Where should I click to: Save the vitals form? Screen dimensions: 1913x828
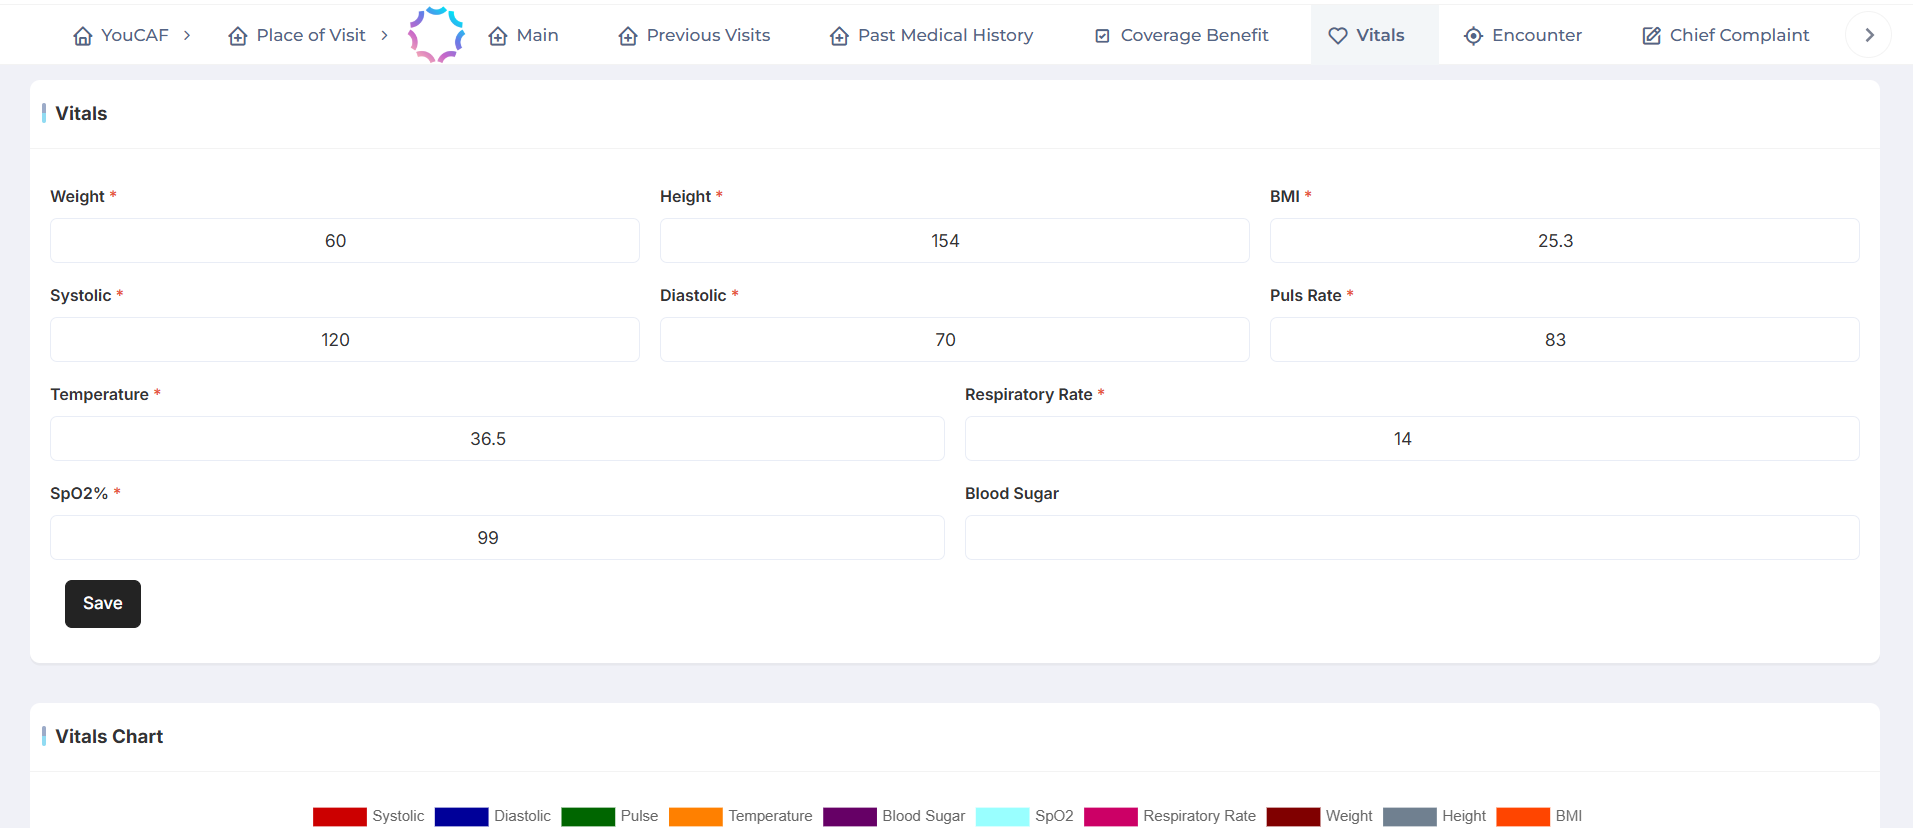pyautogui.click(x=103, y=604)
